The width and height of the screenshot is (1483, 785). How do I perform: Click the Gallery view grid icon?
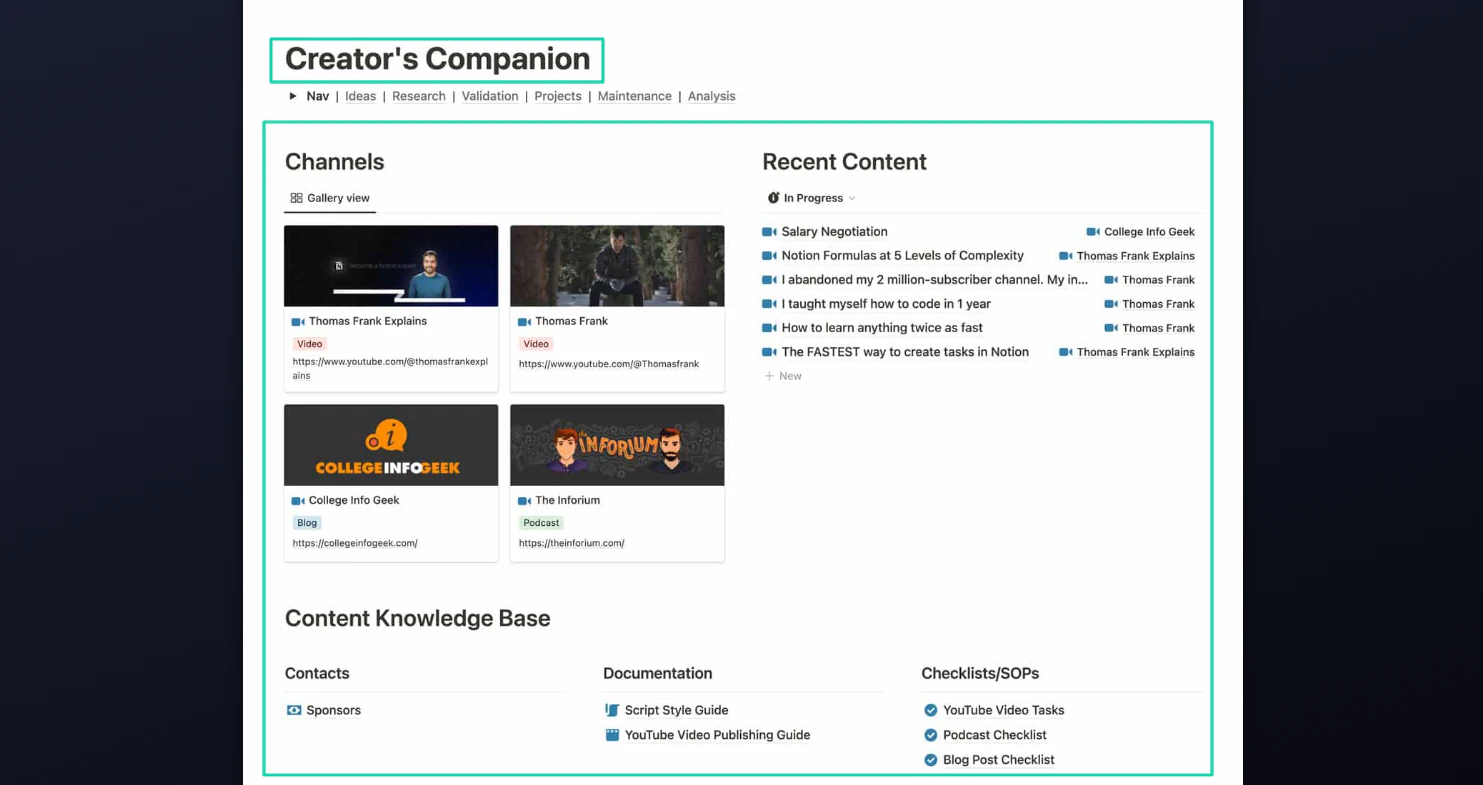coord(296,198)
